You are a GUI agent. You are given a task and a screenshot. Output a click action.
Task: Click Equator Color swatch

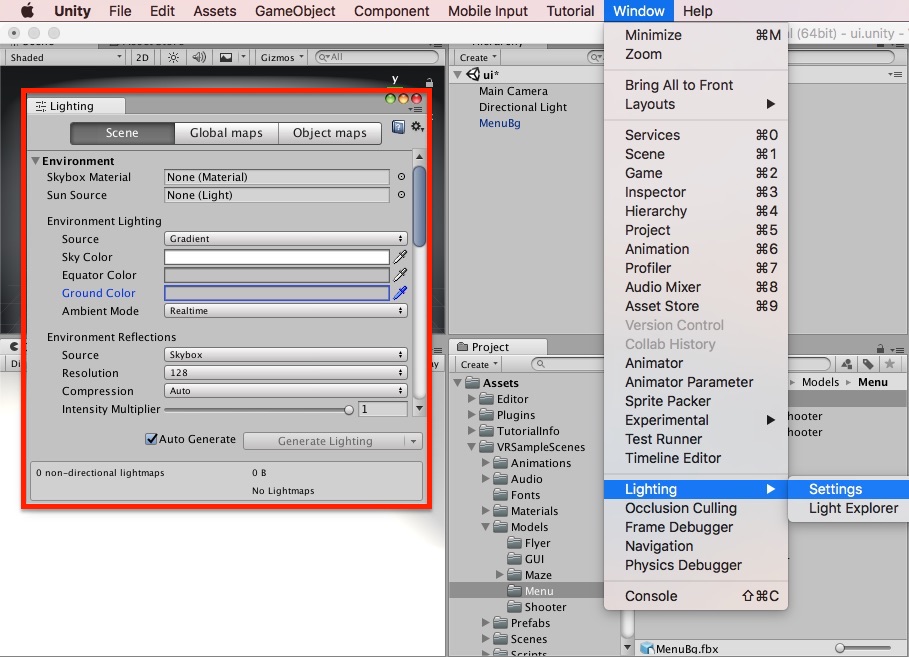(277, 275)
